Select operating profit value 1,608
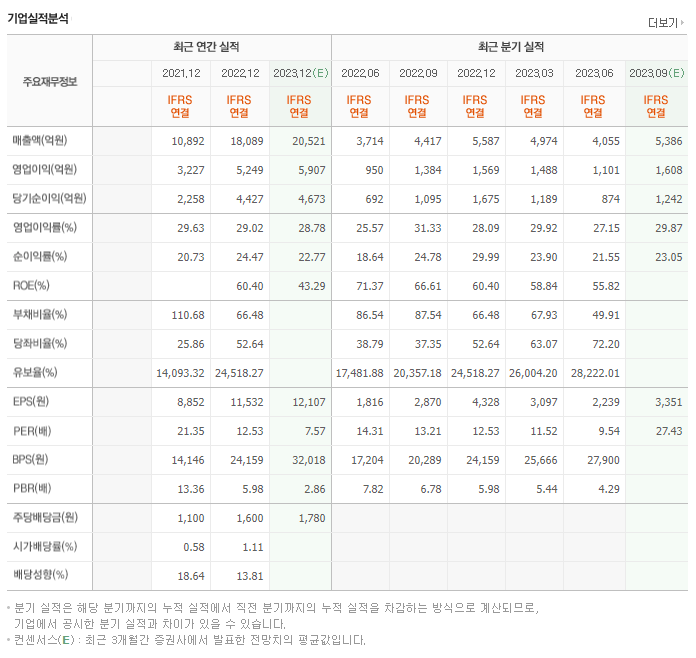Viewport: 696px width, 658px height. [668, 170]
